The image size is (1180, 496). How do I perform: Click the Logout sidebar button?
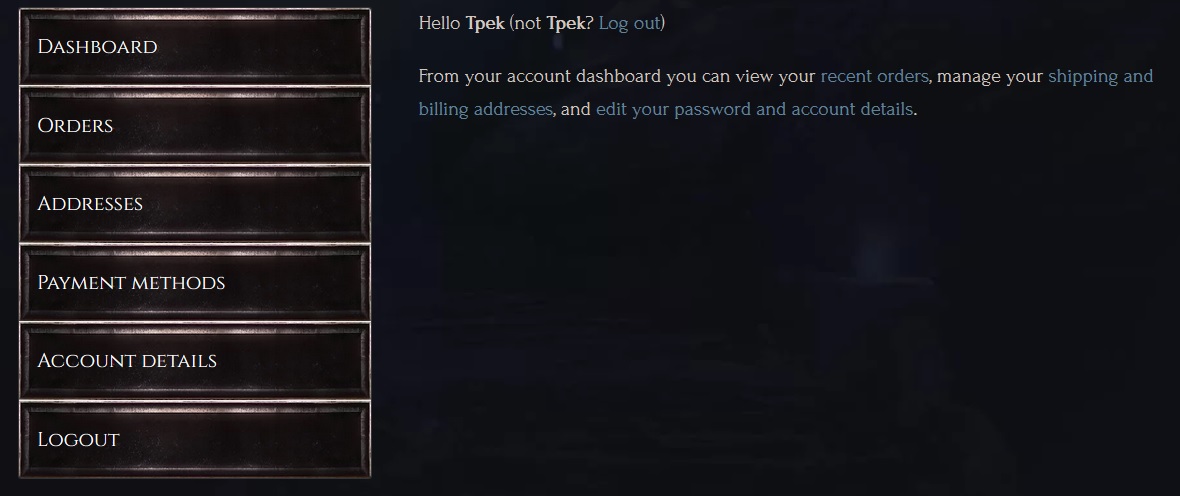point(195,440)
